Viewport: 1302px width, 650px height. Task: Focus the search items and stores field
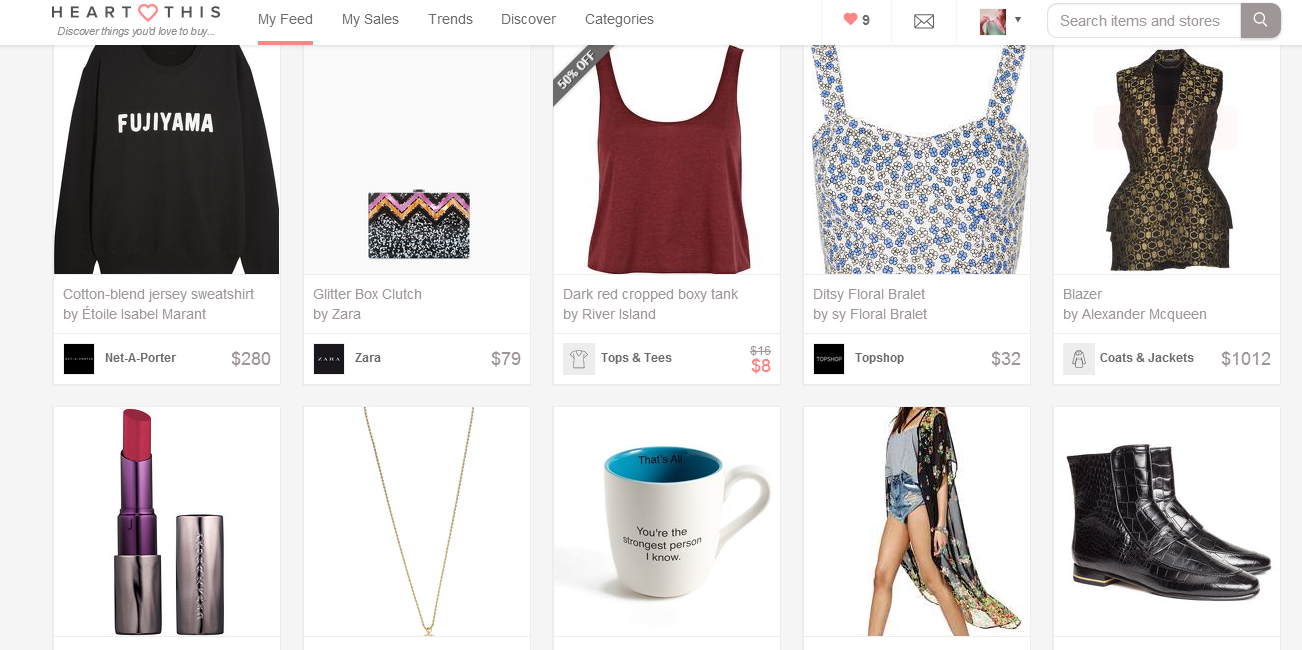pos(1142,21)
